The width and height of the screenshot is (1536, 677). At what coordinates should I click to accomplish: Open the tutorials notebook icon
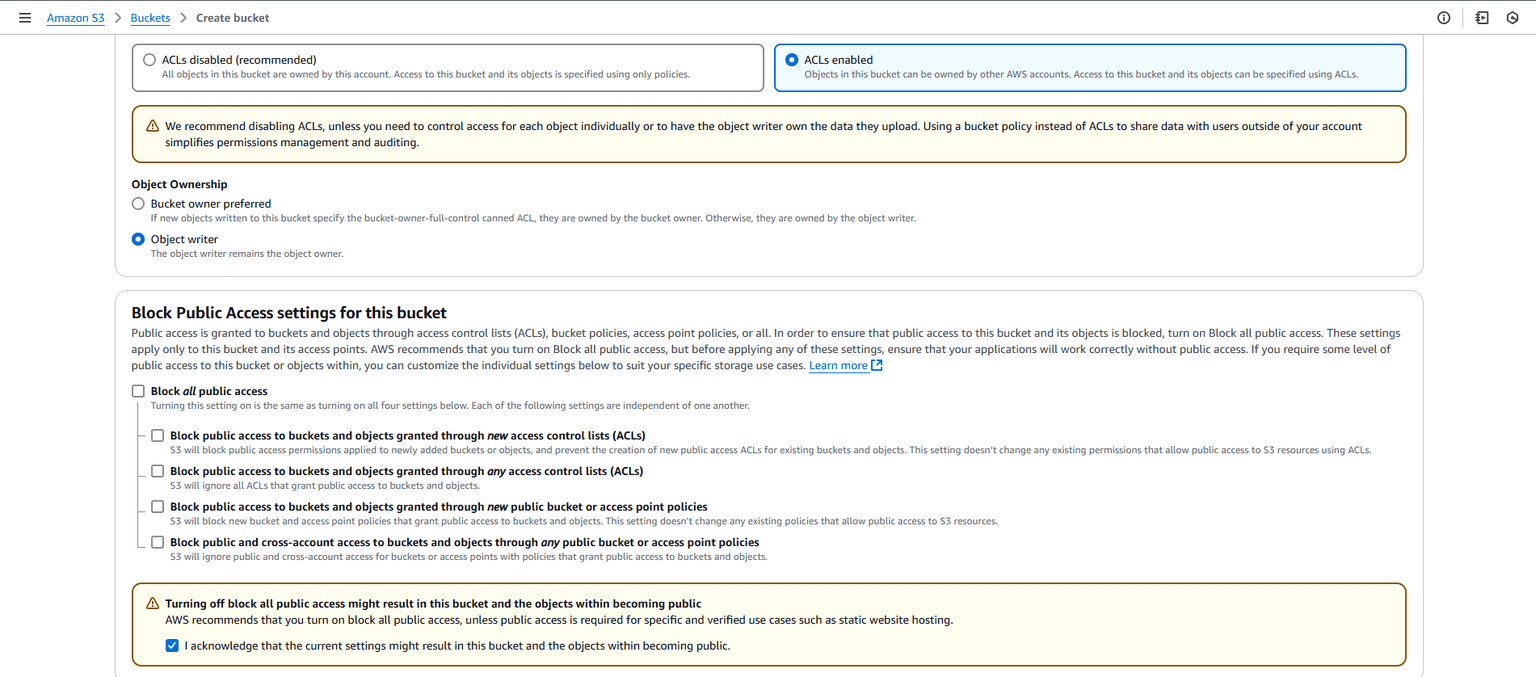[x=1481, y=18]
